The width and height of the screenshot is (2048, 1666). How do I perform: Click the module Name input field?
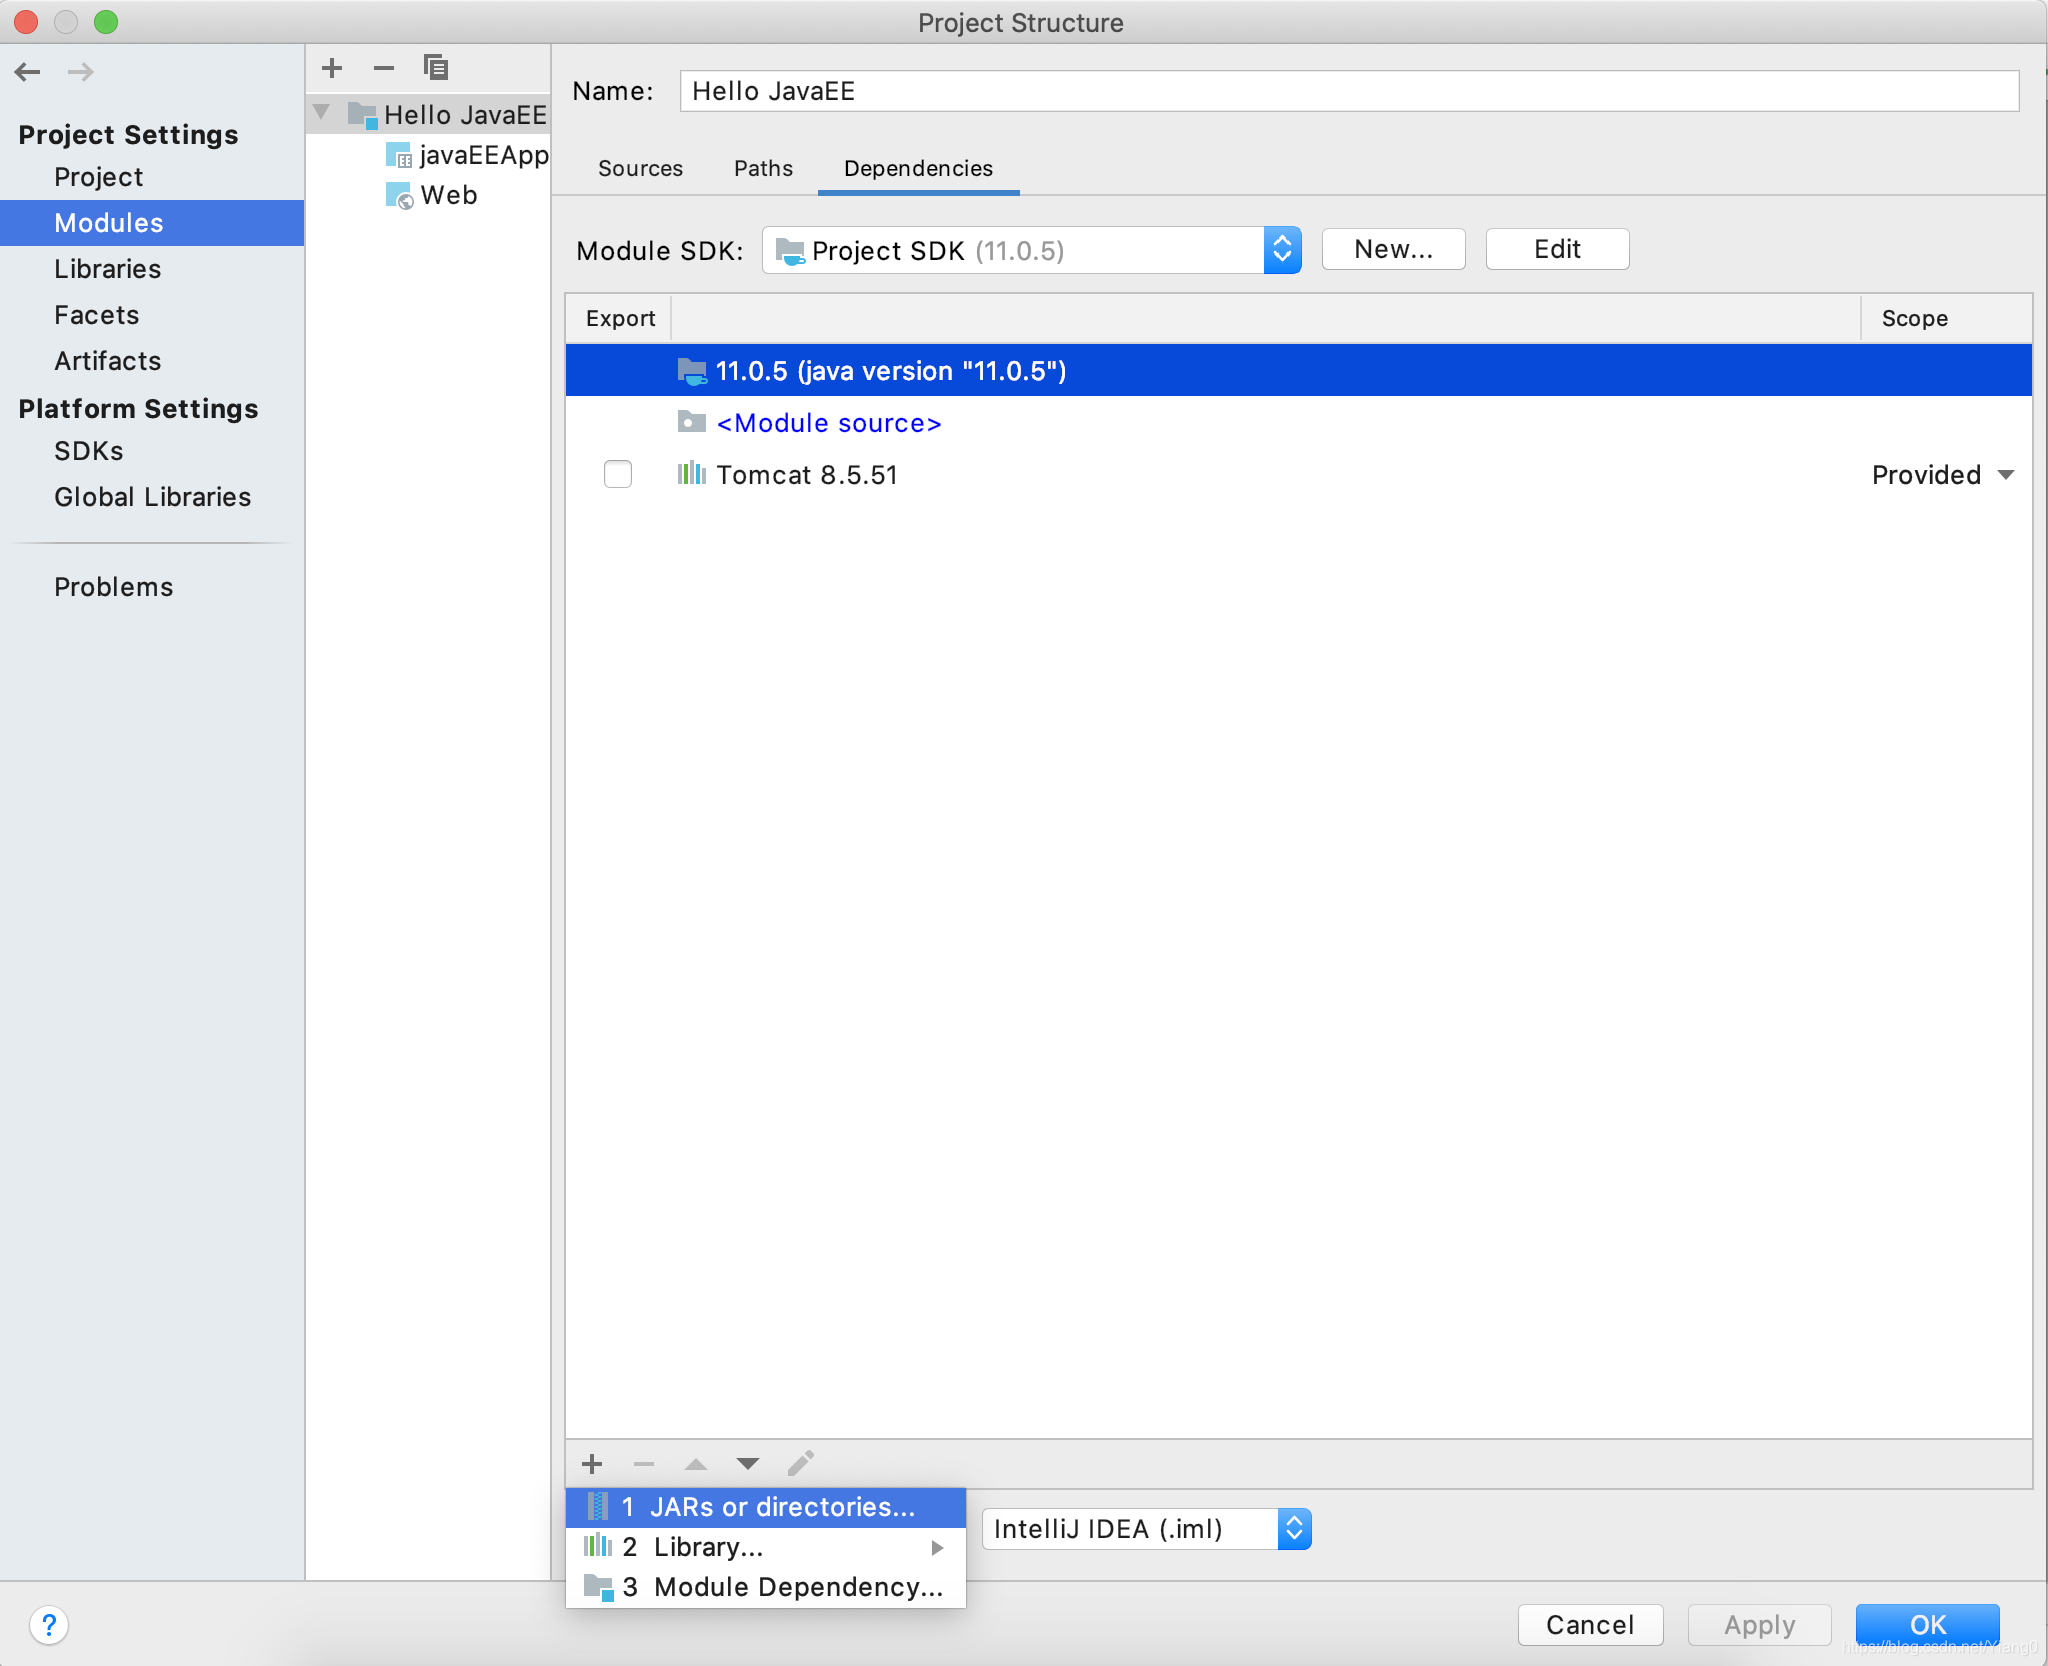(x=1349, y=91)
